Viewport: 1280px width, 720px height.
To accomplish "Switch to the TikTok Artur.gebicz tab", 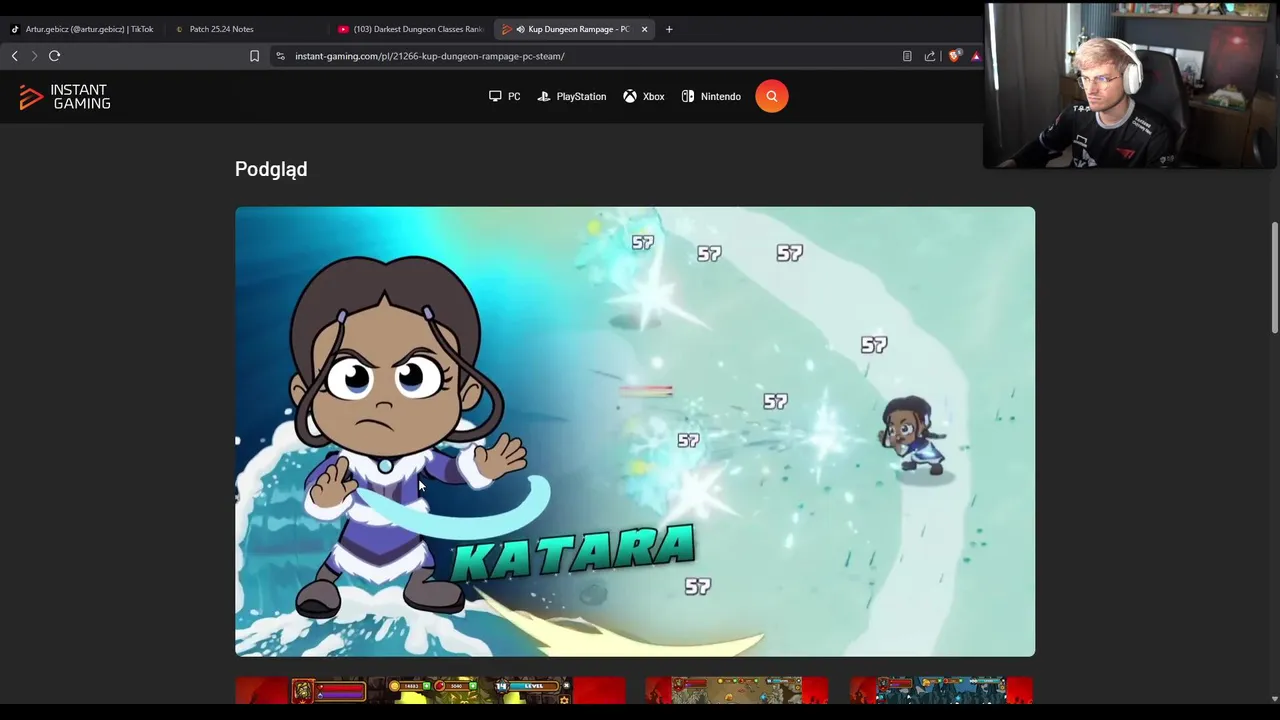I will (83, 29).
